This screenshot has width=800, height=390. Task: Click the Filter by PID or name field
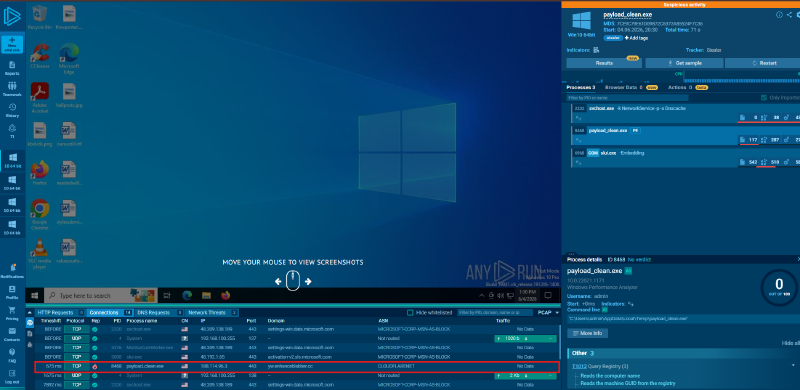coord(627,97)
